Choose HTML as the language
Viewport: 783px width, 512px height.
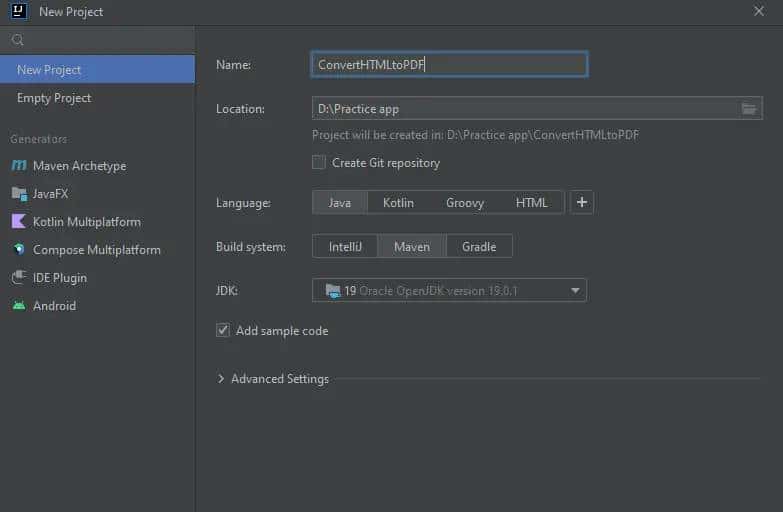coord(531,203)
